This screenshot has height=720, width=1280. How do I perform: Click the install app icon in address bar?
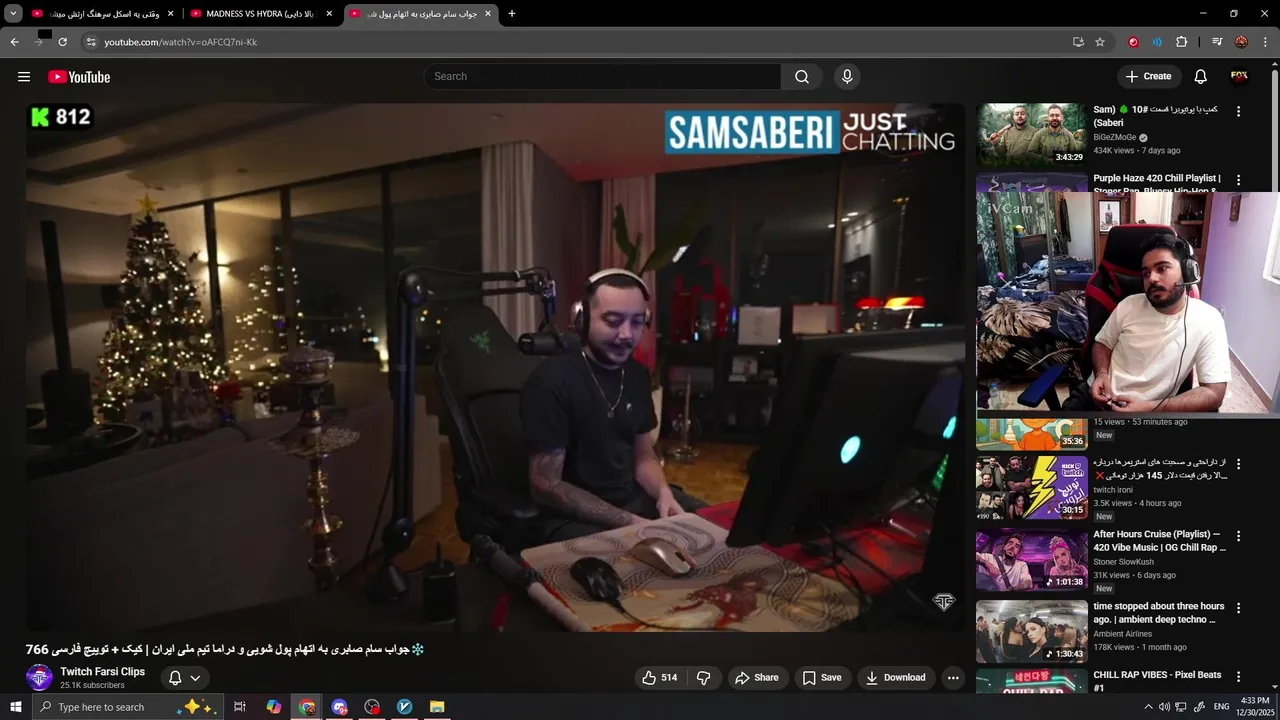pyautogui.click(x=1078, y=42)
